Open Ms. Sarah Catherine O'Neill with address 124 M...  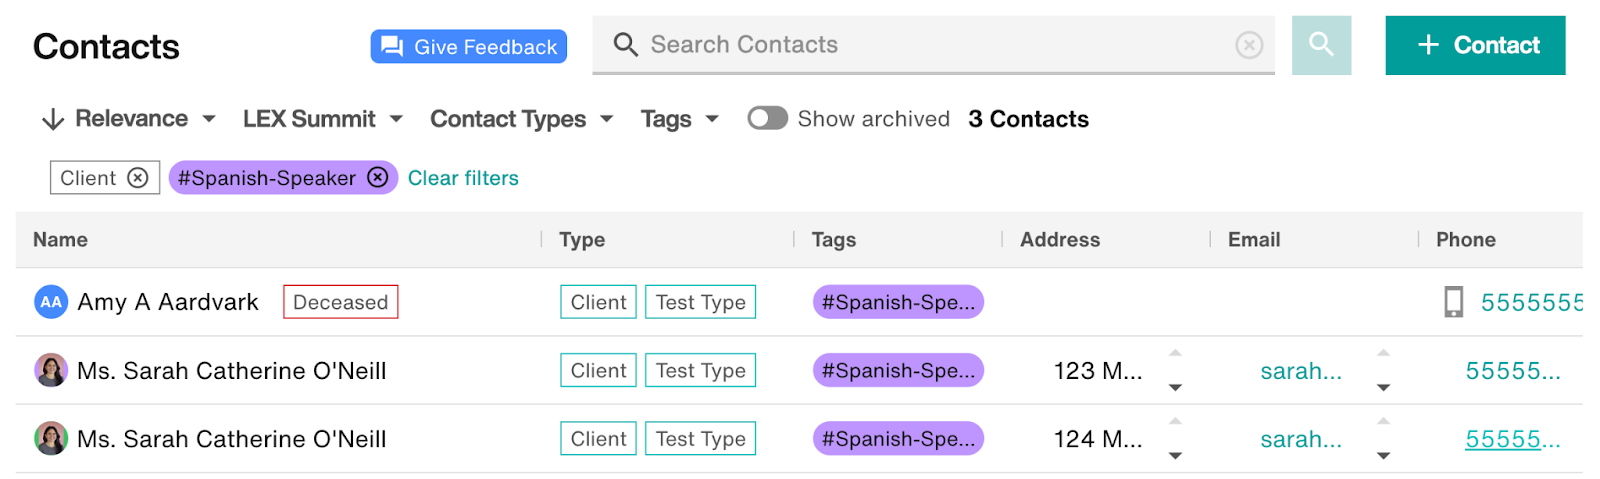click(x=232, y=438)
